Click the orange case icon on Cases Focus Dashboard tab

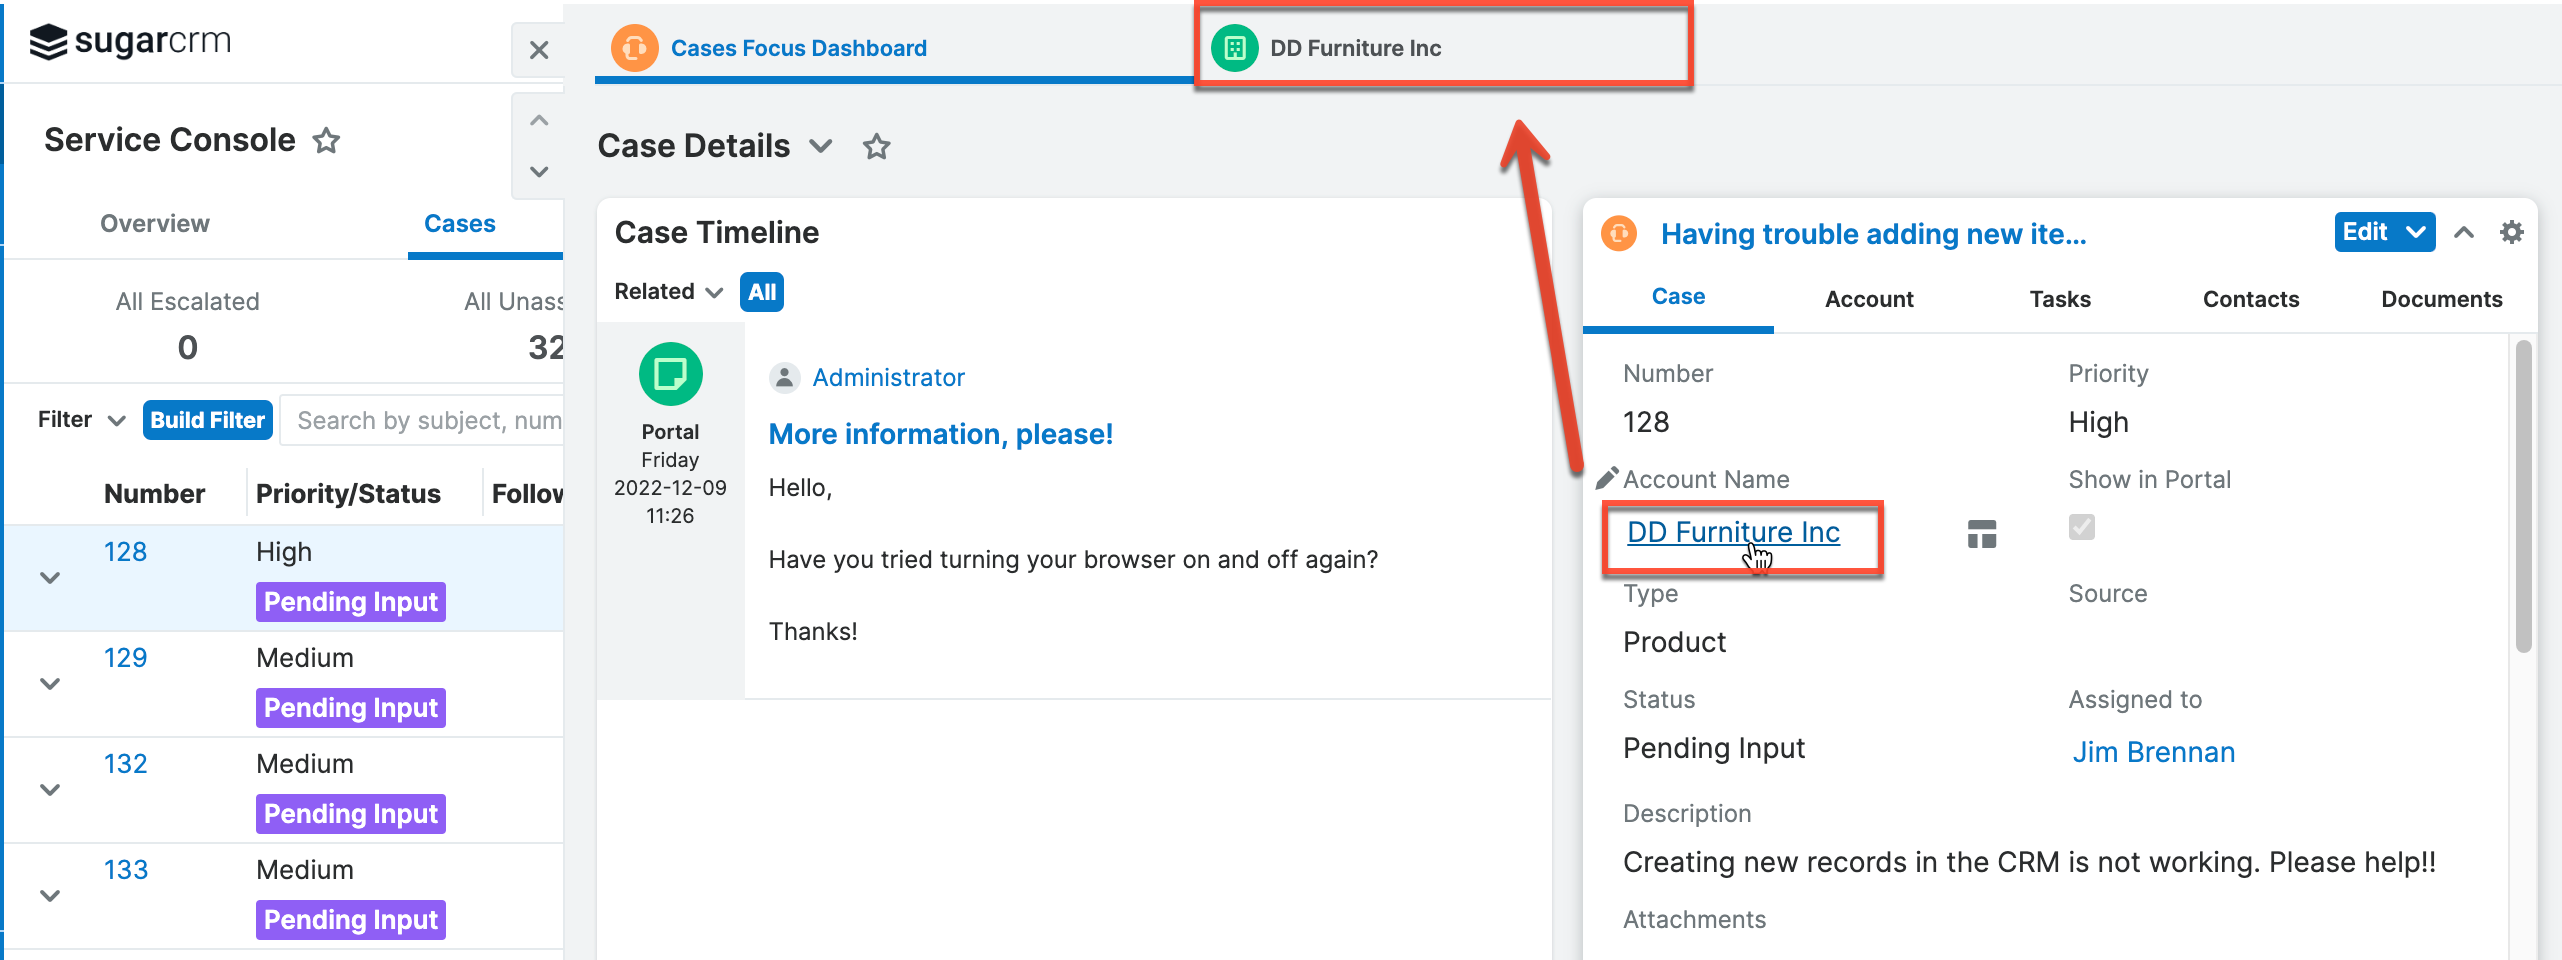click(x=634, y=47)
